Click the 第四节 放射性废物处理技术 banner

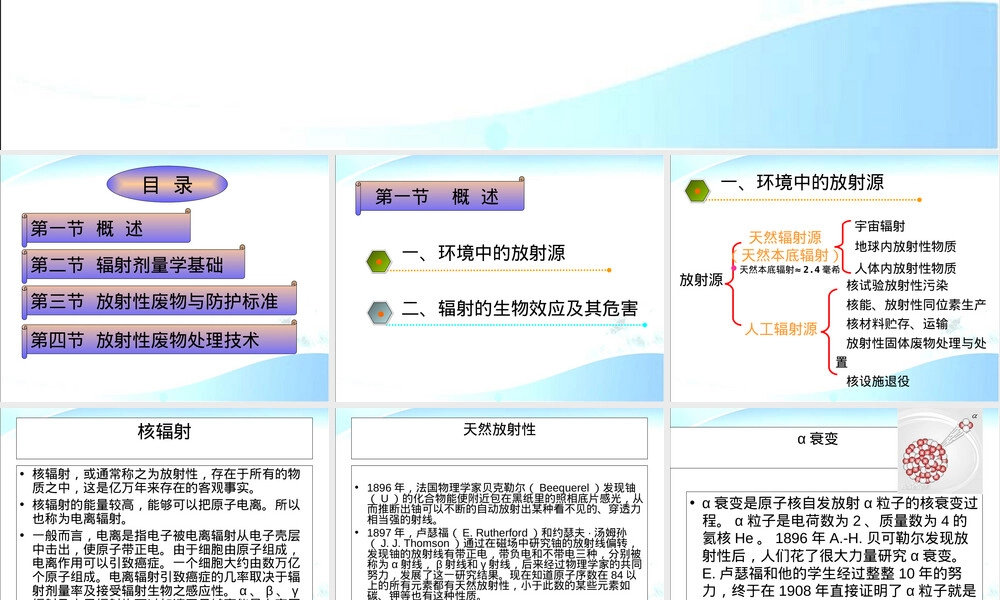(159, 339)
